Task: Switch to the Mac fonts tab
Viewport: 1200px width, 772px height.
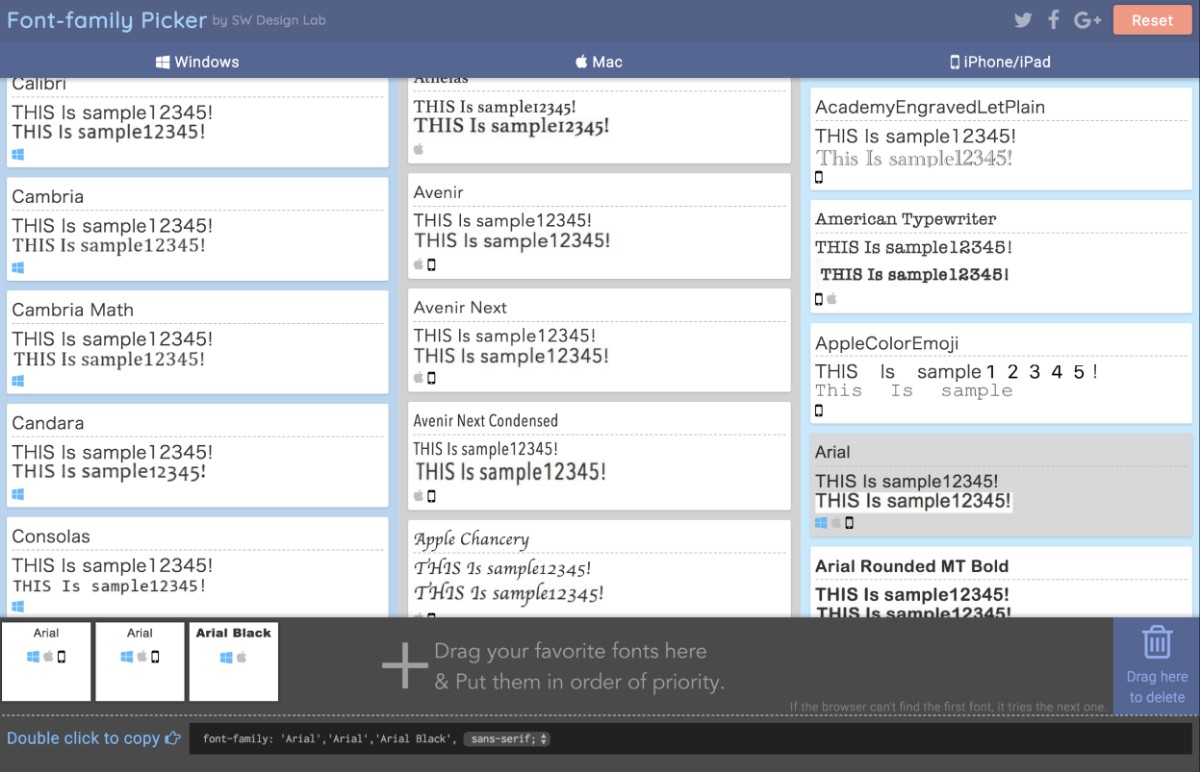Action: click(x=599, y=62)
